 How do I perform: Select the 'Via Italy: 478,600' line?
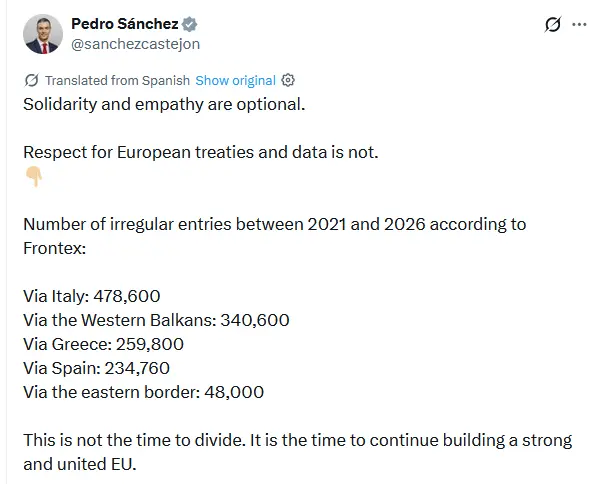(x=92, y=296)
